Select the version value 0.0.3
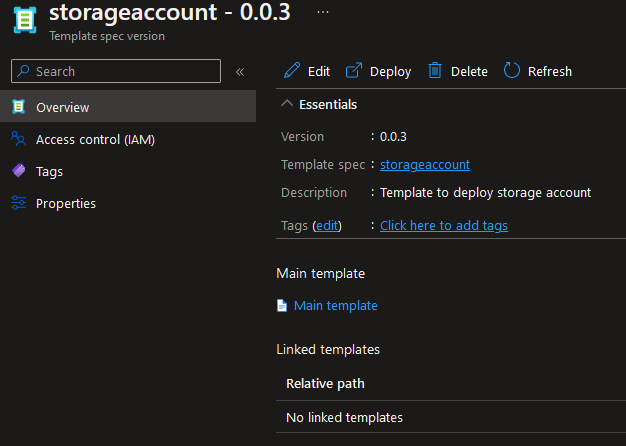The height and width of the screenshot is (446, 626). pyautogui.click(x=393, y=137)
